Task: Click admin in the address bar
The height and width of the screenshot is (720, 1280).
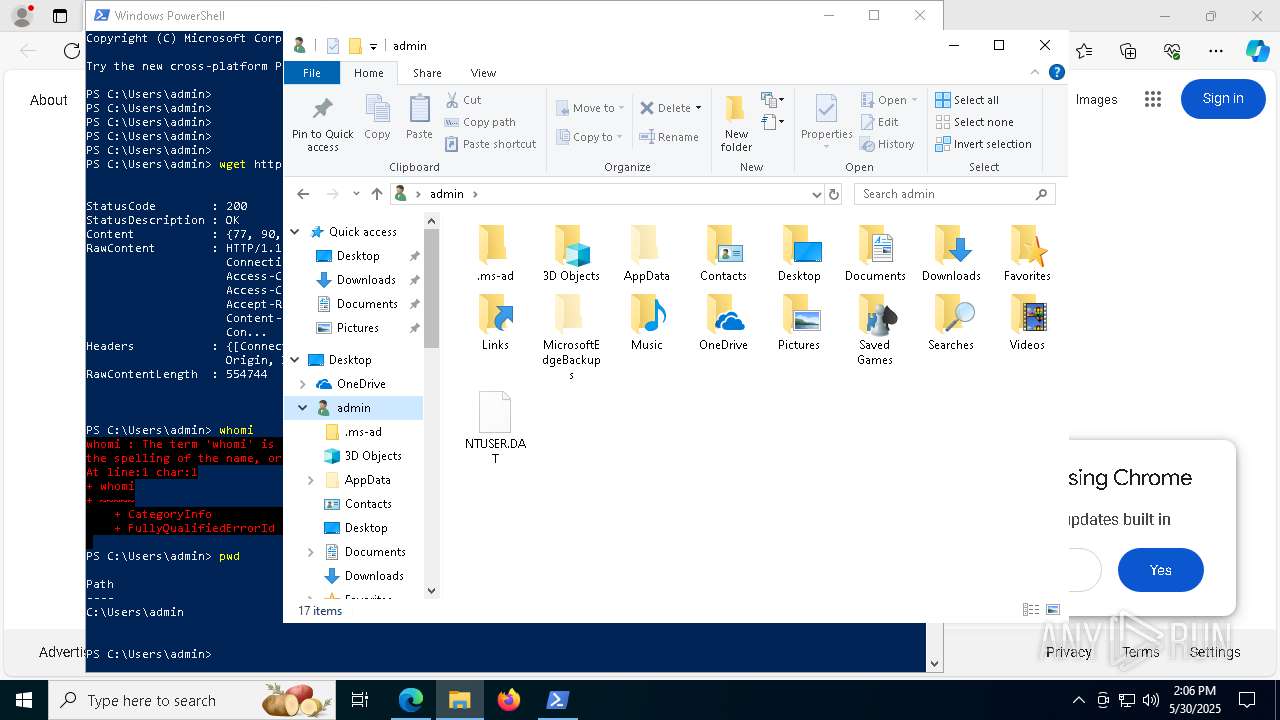Action: [x=446, y=194]
